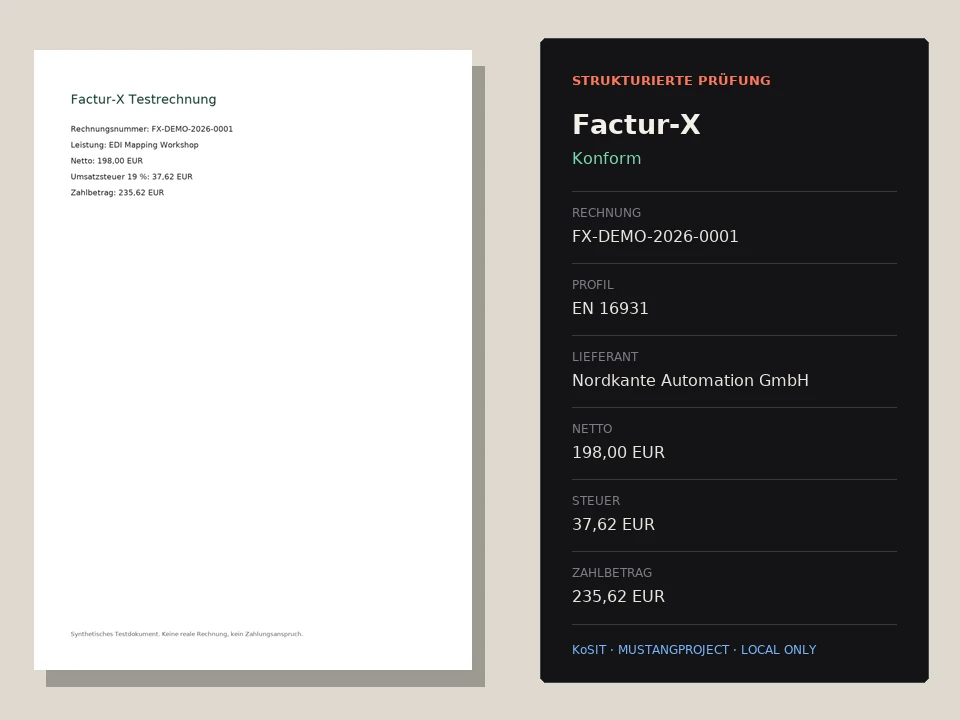Image resolution: width=960 pixels, height=720 pixels.
Task: Click the LOCAL ONLY footer label
Action: point(779,650)
